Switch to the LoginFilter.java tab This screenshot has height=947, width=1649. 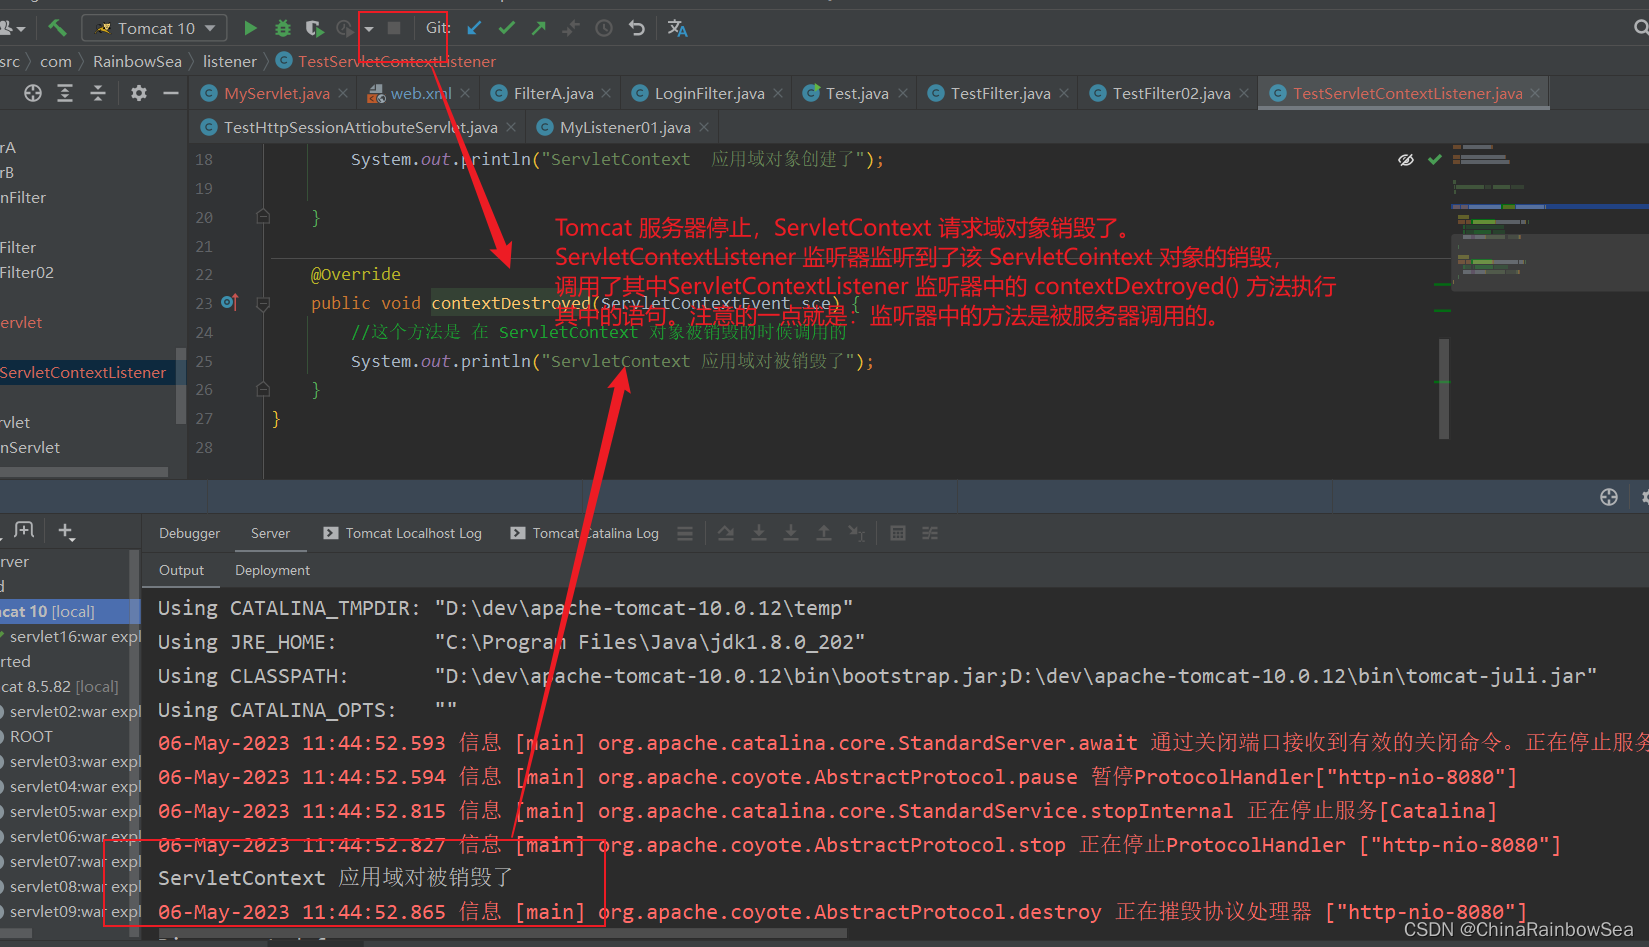pos(709,93)
